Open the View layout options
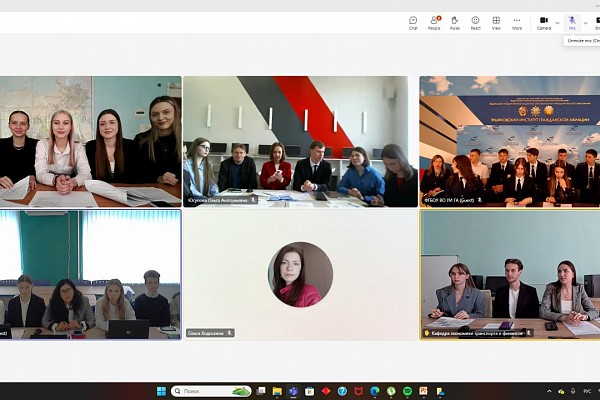 pyautogui.click(x=496, y=23)
